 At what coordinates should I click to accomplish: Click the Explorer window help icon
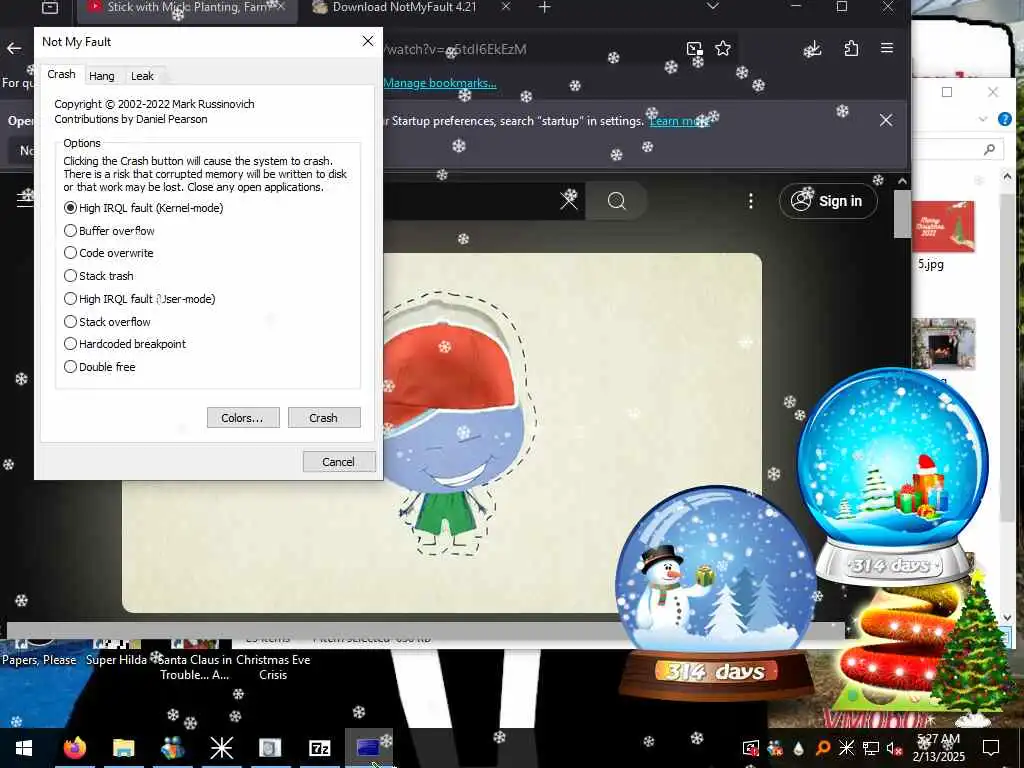pyautogui.click(x=1004, y=119)
